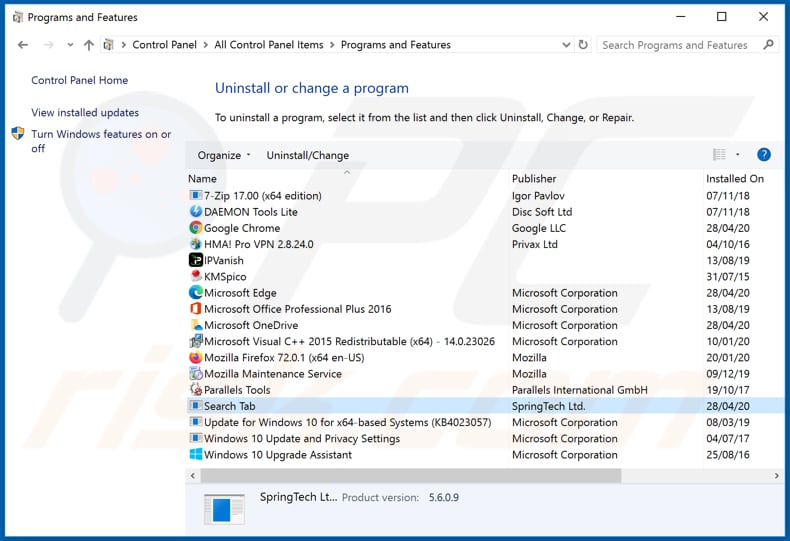790x541 pixels.
Task: Click the 7-Zip program icon
Action: [195, 195]
